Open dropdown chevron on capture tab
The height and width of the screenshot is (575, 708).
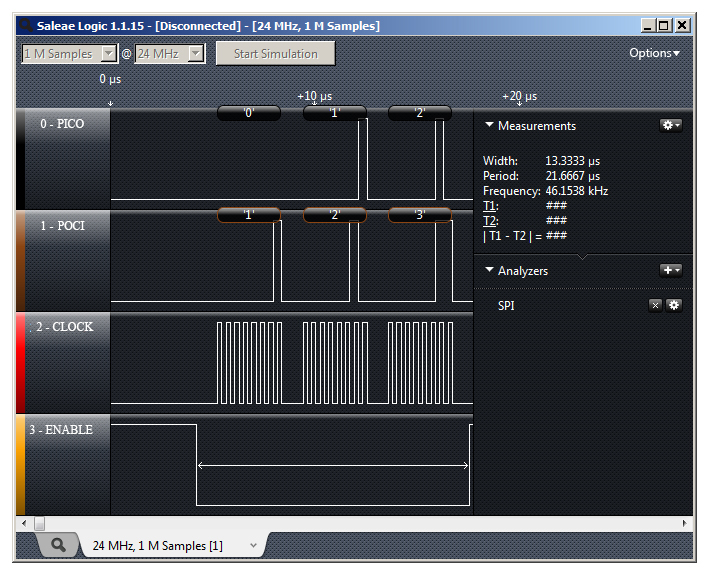[253, 545]
